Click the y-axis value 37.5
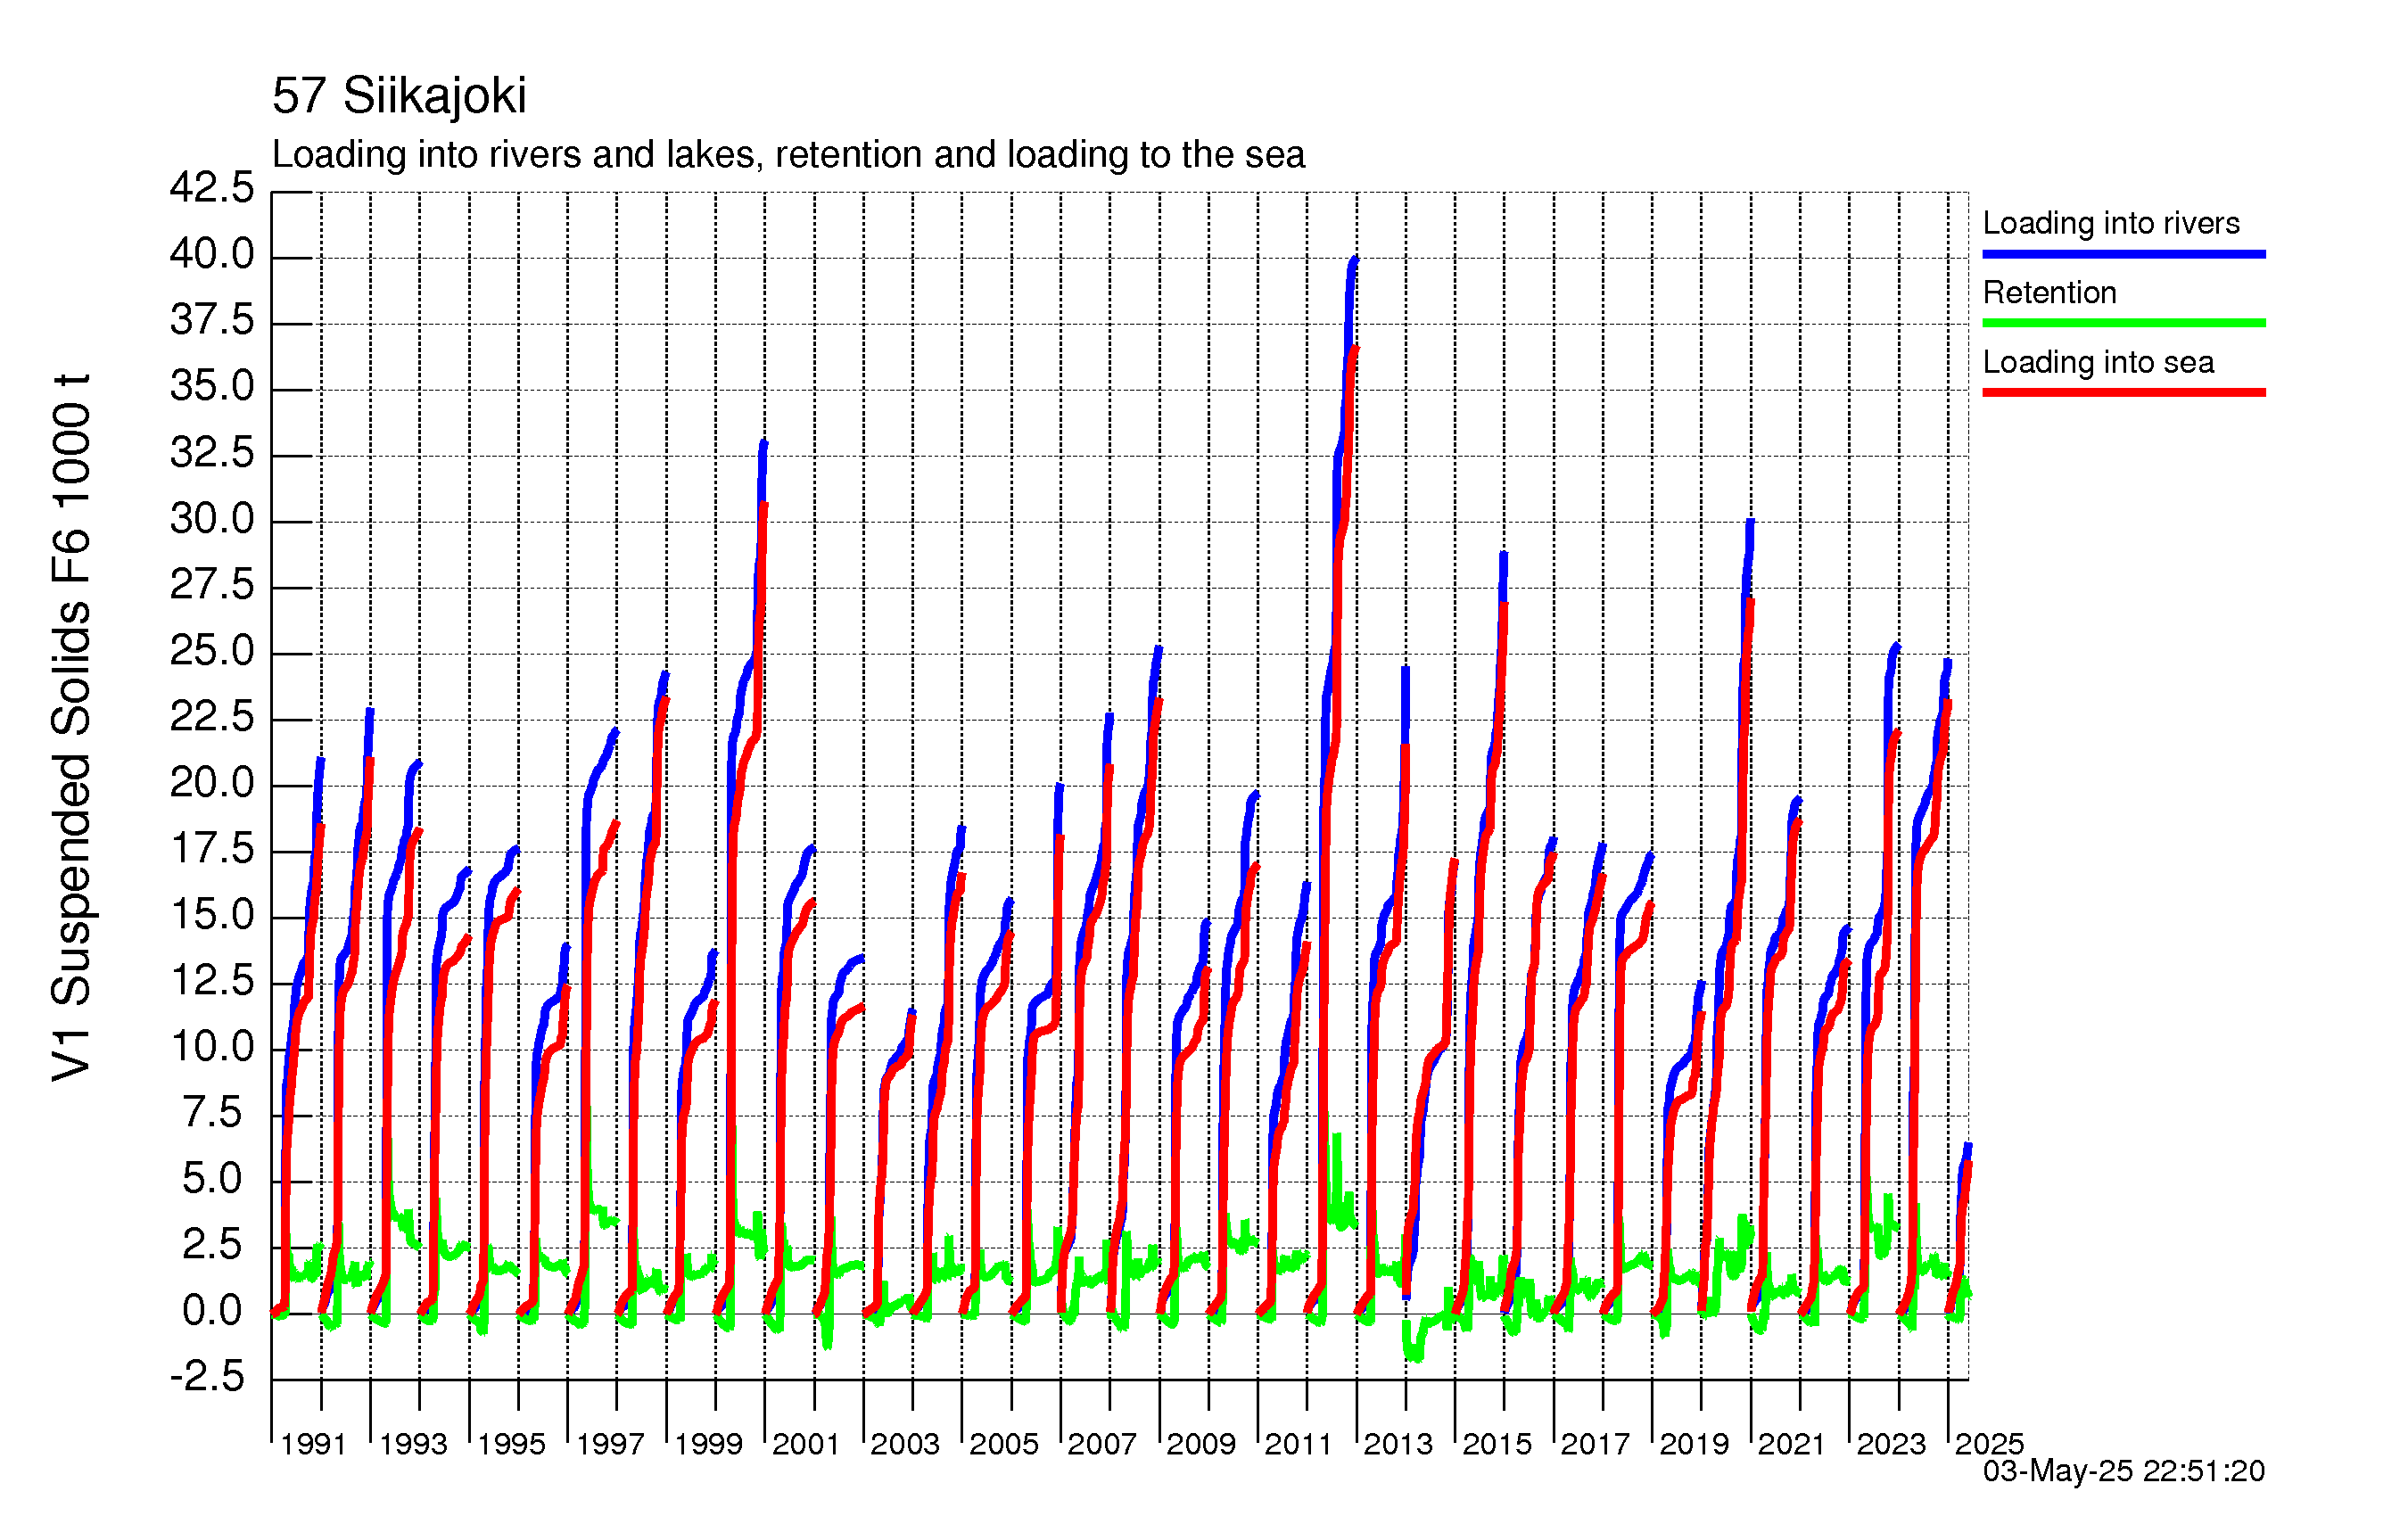Screen dimensions: 2408x1516 pyautogui.click(x=211, y=320)
